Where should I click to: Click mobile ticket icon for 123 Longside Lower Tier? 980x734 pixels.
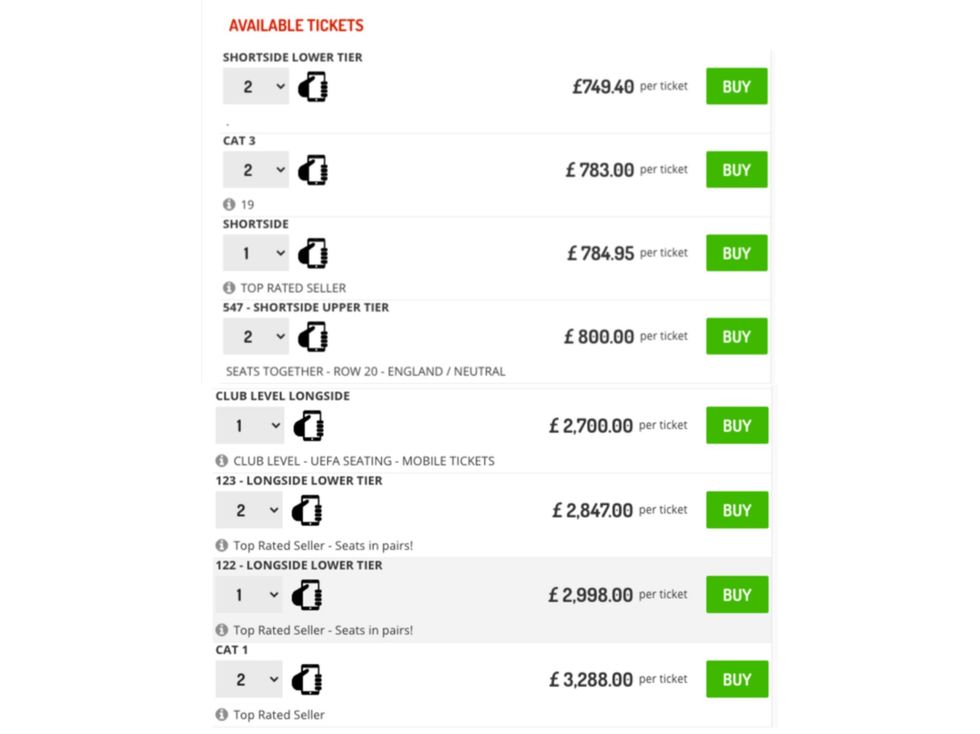pos(307,511)
